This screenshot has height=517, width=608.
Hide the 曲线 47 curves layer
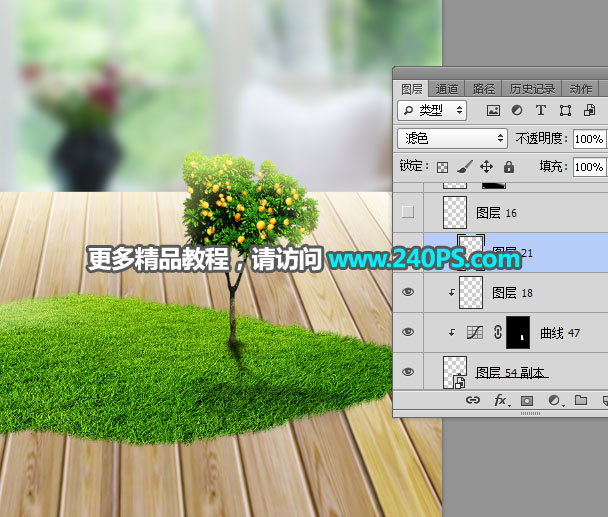tap(407, 332)
